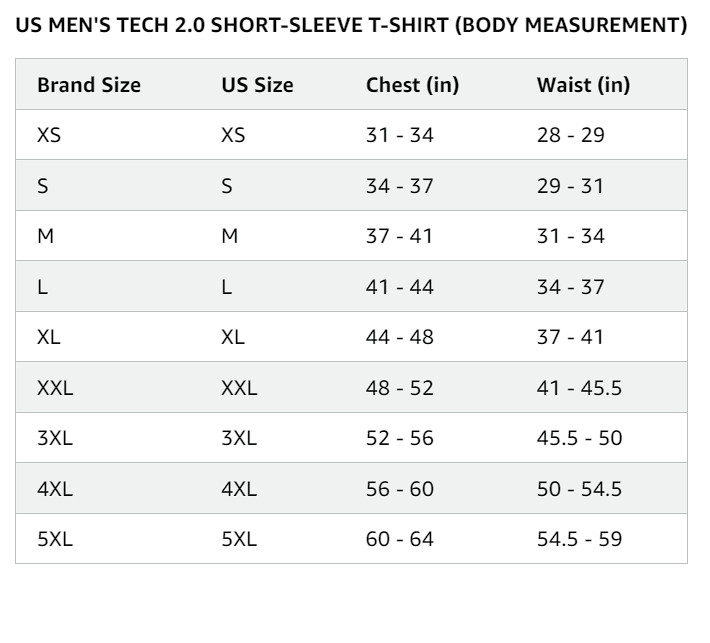
Task: Select waist value 29 - 31
Action: click(570, 186)
